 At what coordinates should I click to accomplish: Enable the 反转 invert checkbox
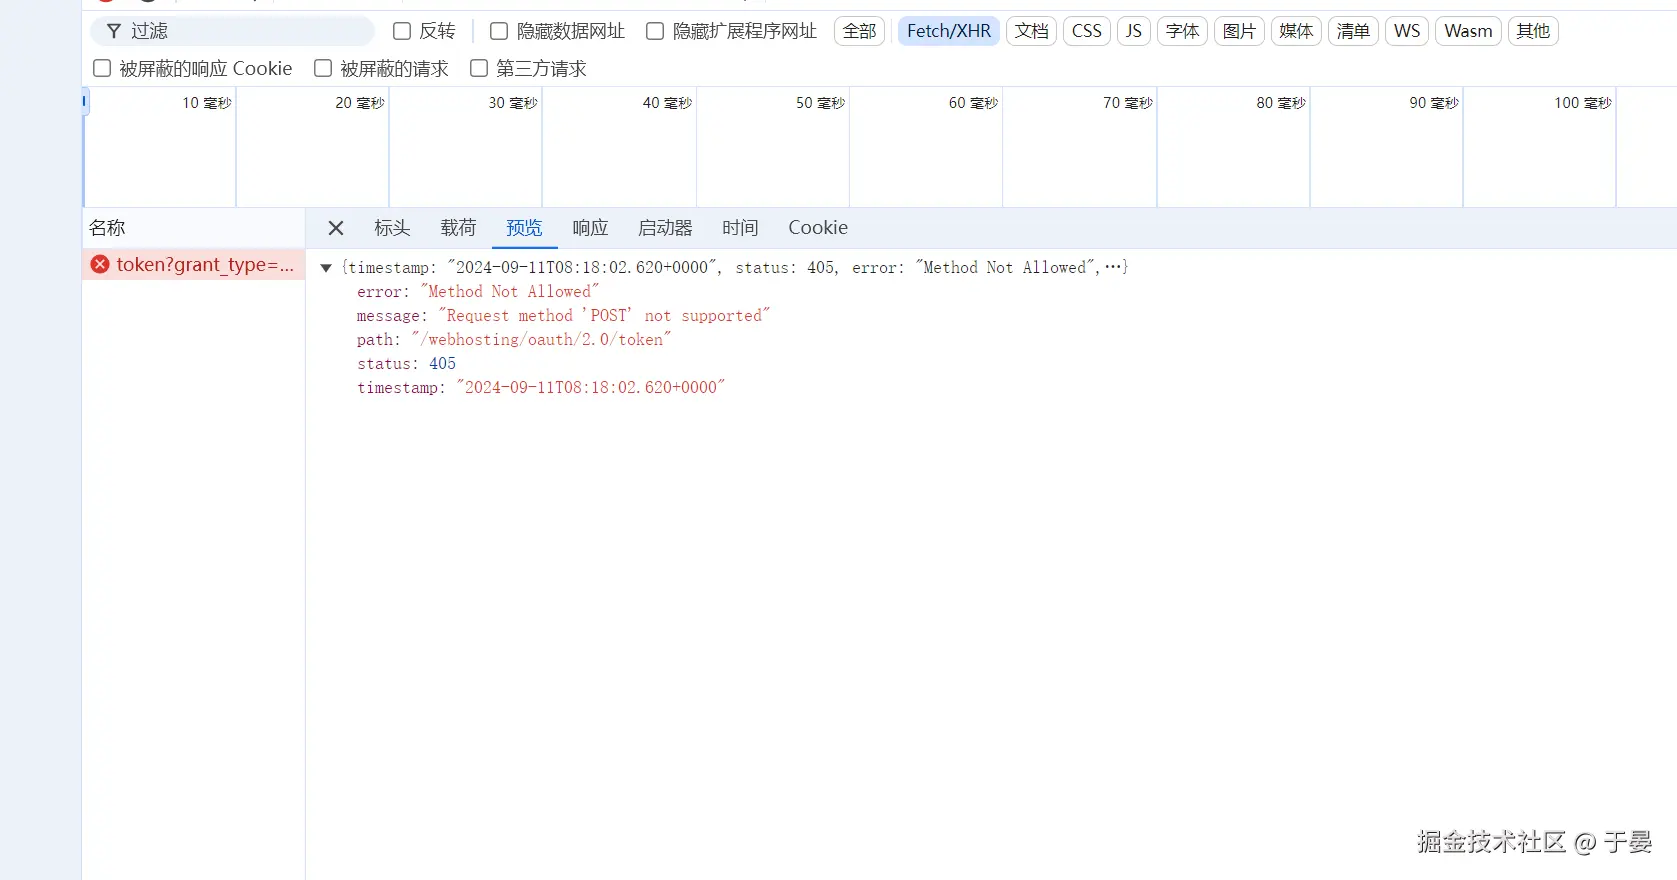click(x=402, y=31)
